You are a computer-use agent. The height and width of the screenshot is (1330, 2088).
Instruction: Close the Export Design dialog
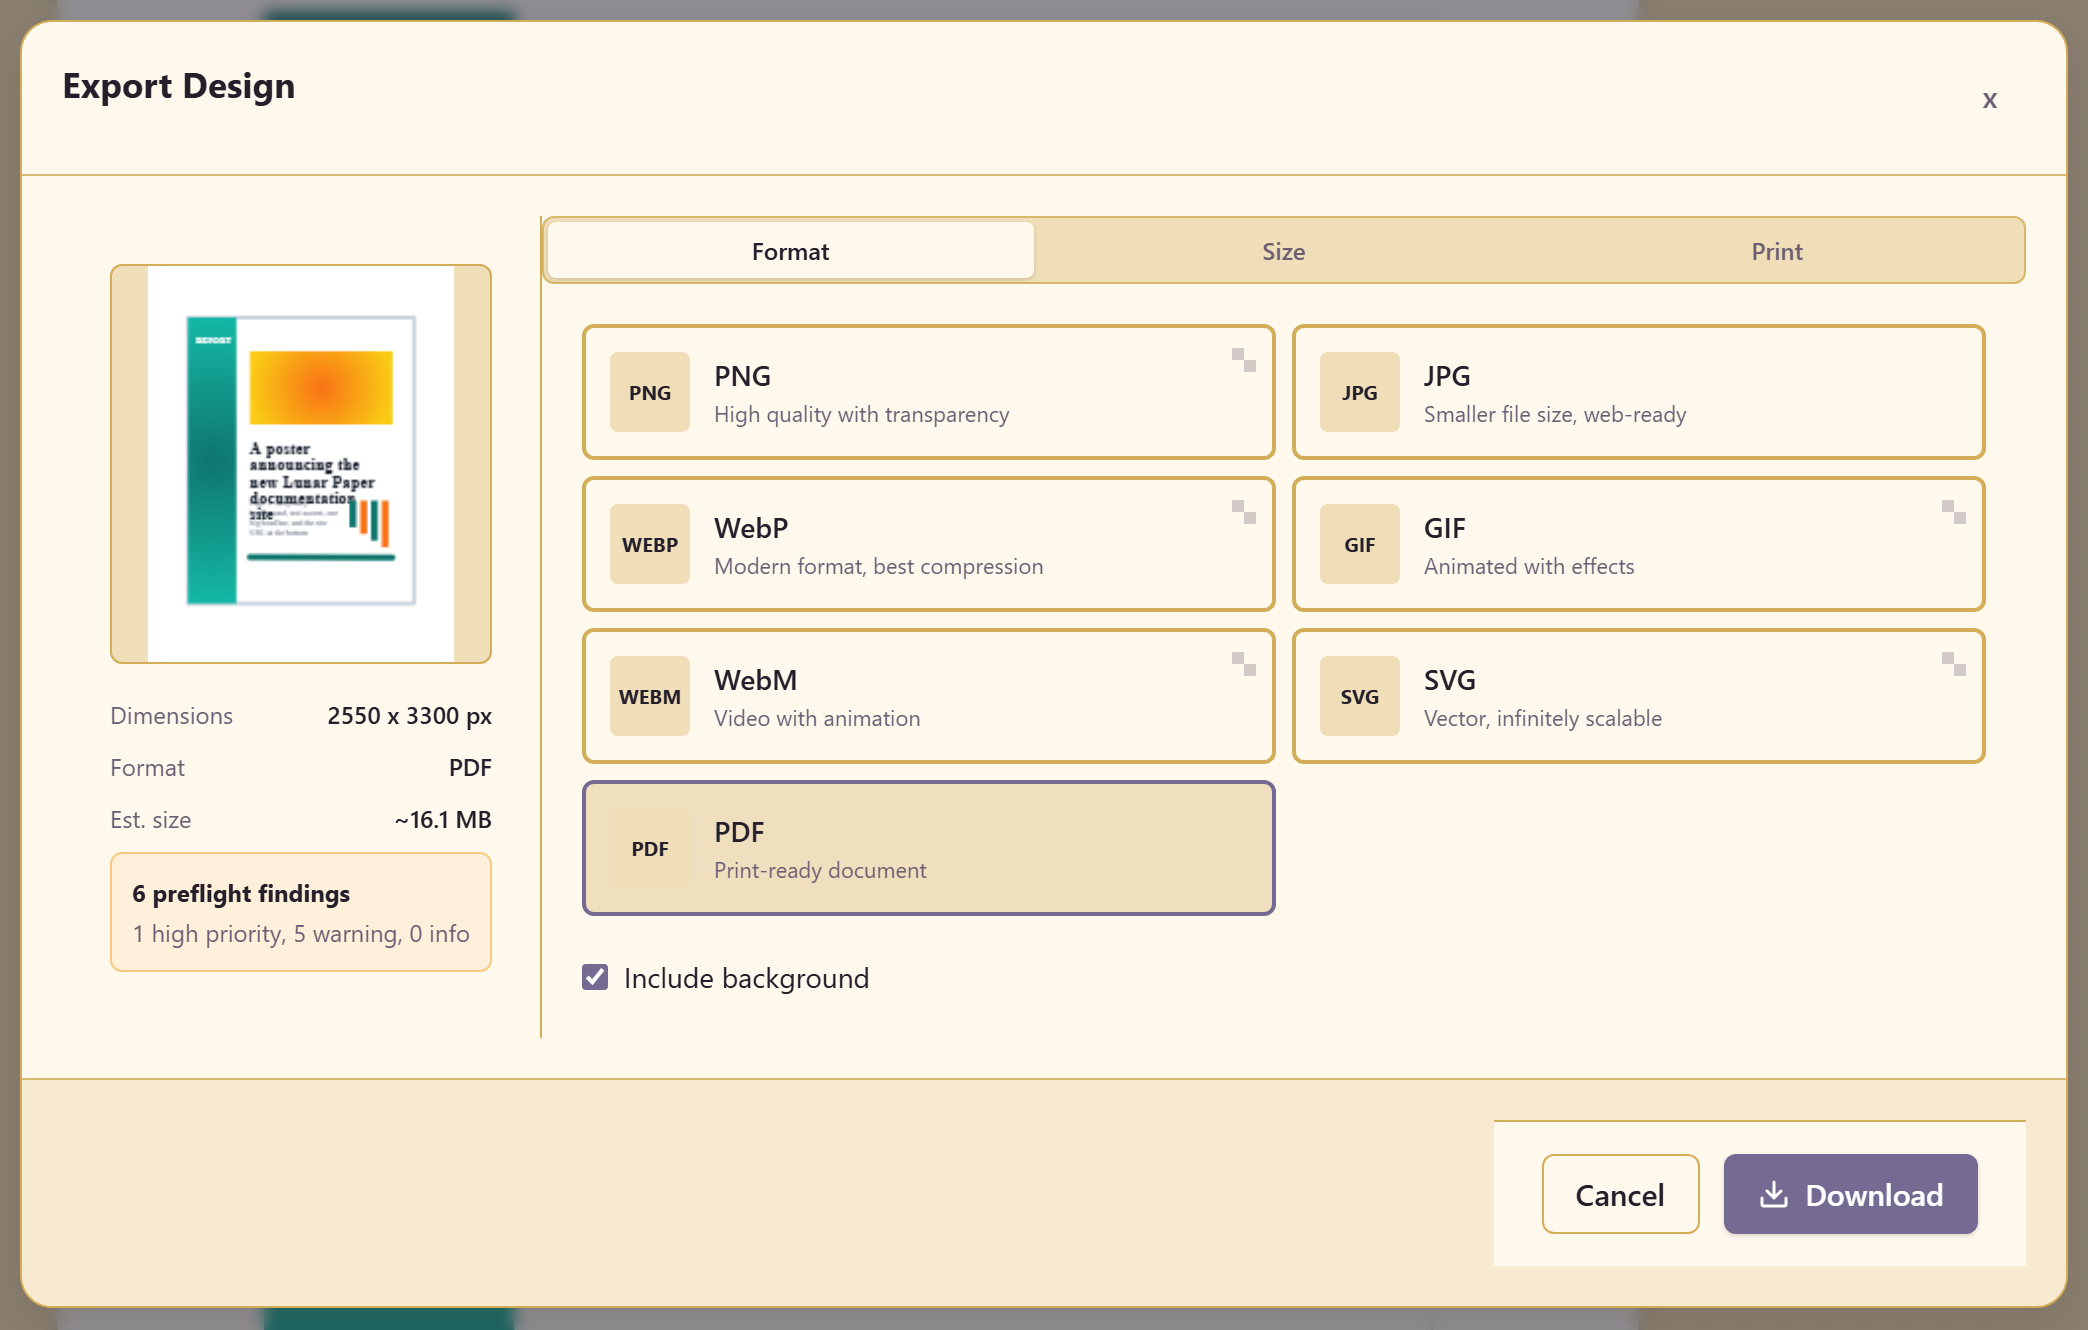click(1990, 99)
